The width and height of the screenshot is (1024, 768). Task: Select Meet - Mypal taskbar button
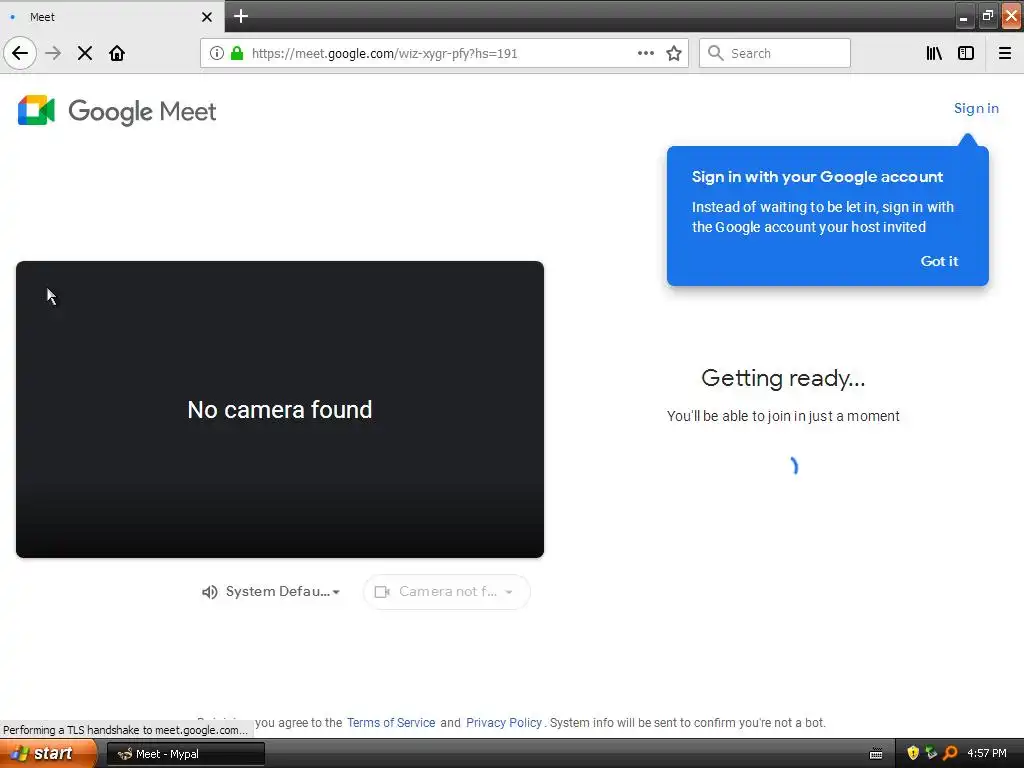(x=186, y=754)
